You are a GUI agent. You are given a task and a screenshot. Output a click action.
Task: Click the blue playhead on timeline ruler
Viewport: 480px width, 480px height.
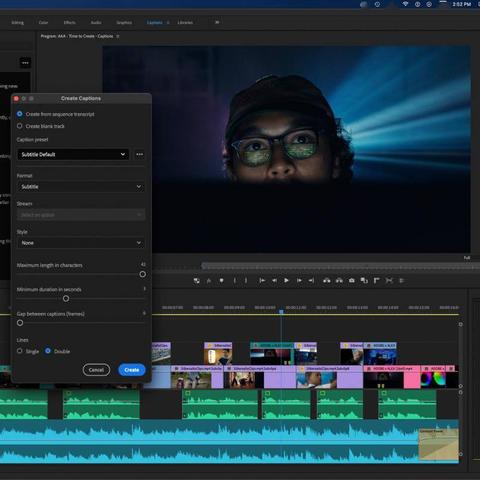(281, 312)
